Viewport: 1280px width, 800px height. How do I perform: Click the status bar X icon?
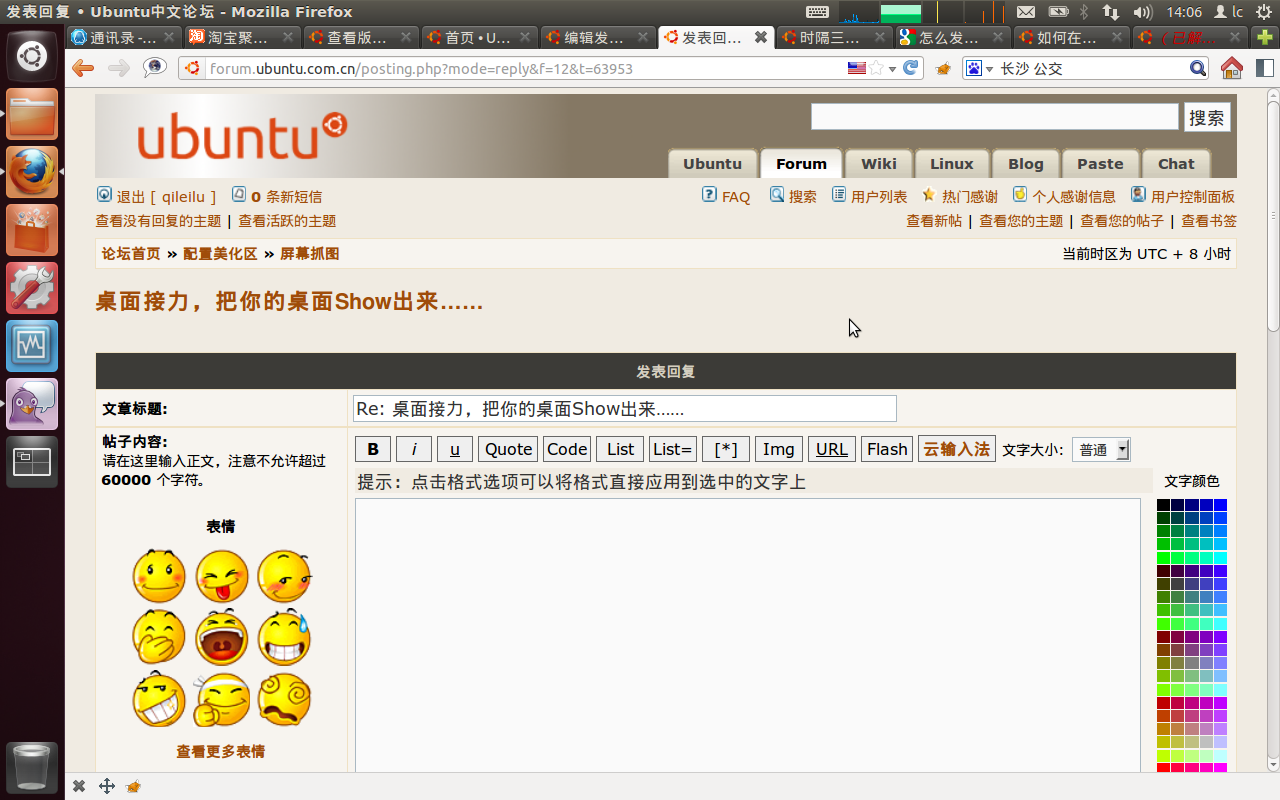[x=79, y=786]
